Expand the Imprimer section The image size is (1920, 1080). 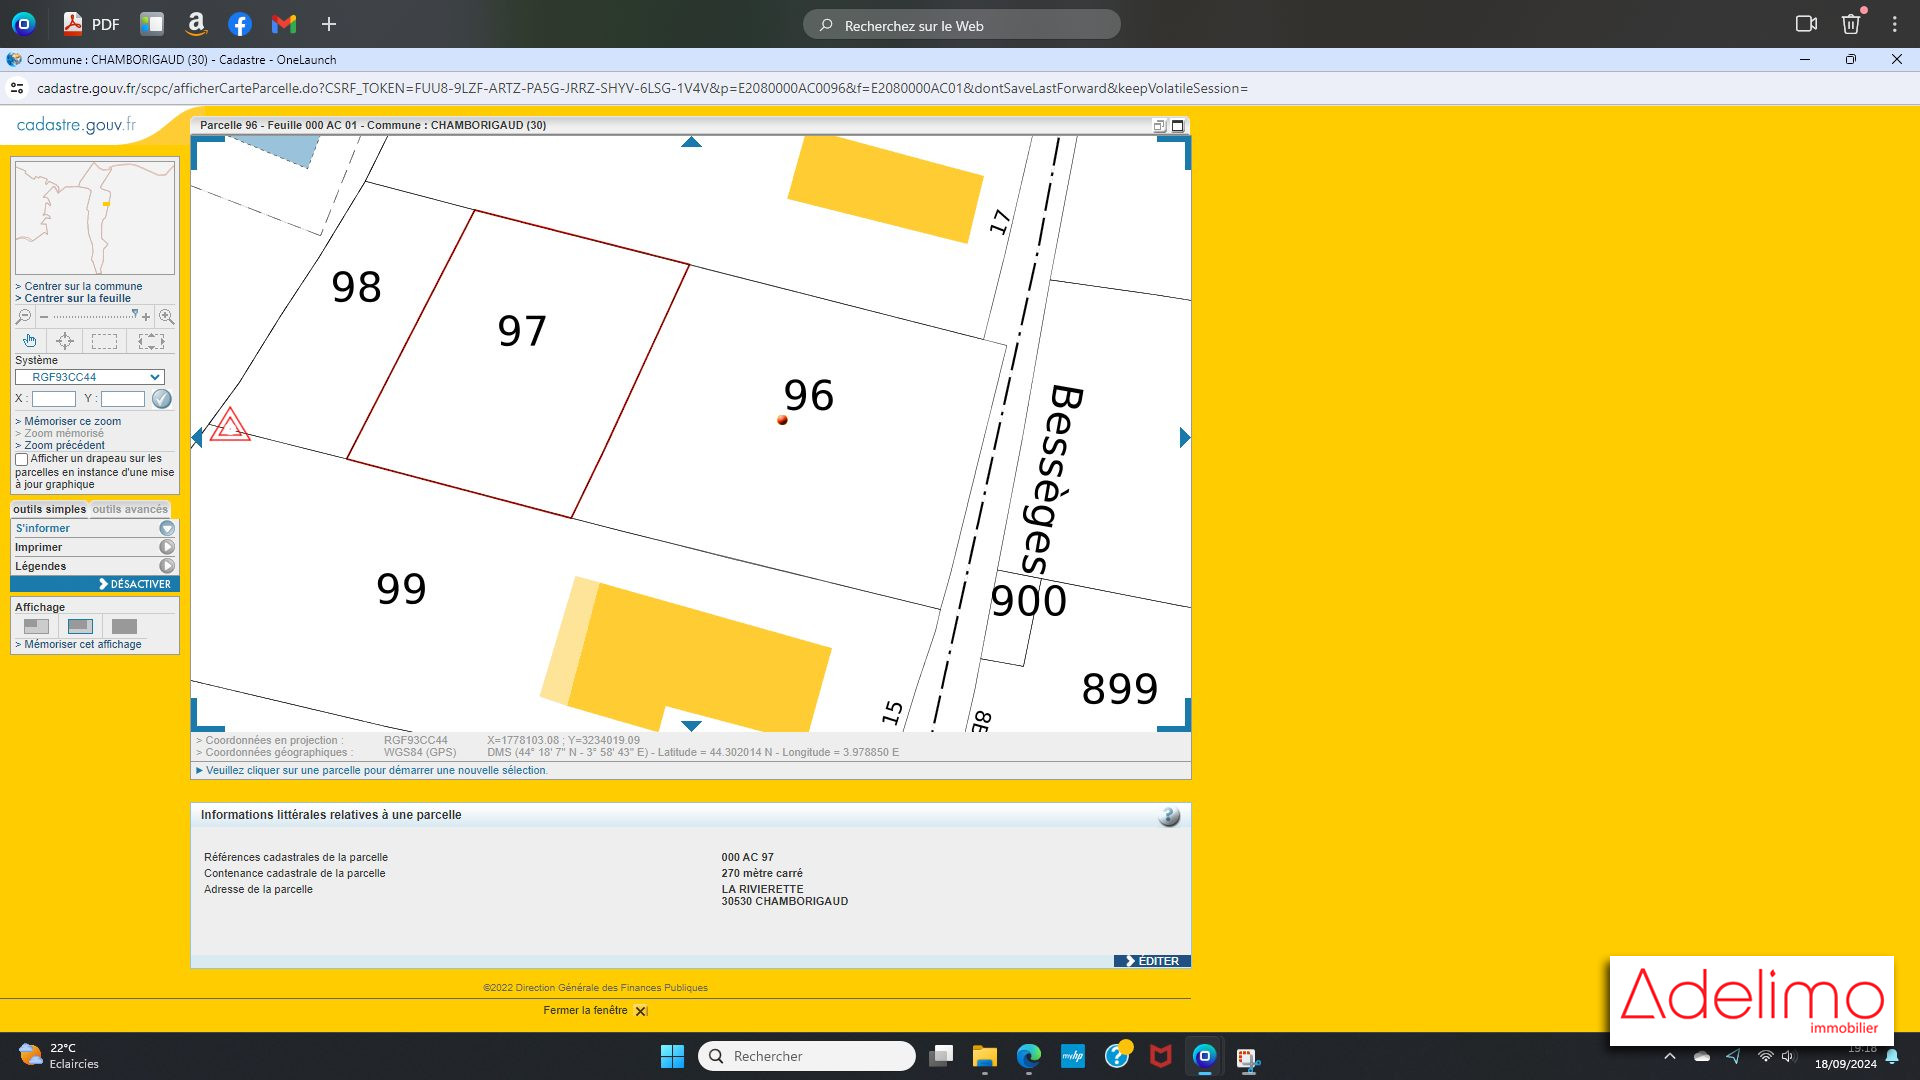coord(167,547)
